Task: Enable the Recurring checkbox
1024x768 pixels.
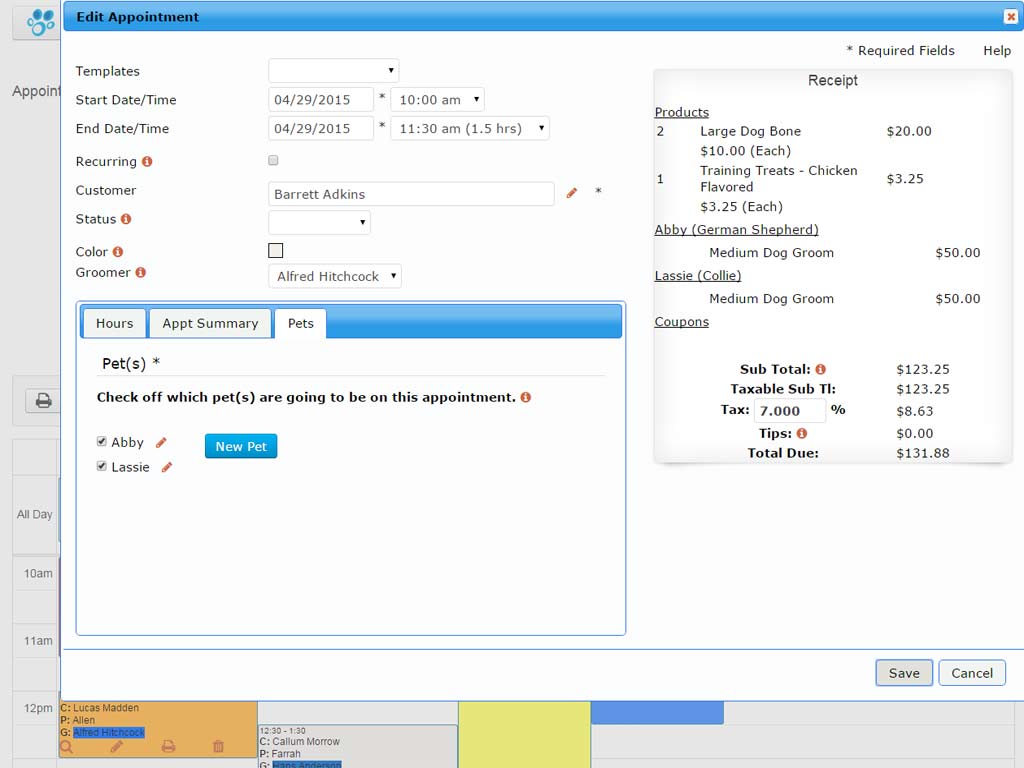Action: [273, 160]
